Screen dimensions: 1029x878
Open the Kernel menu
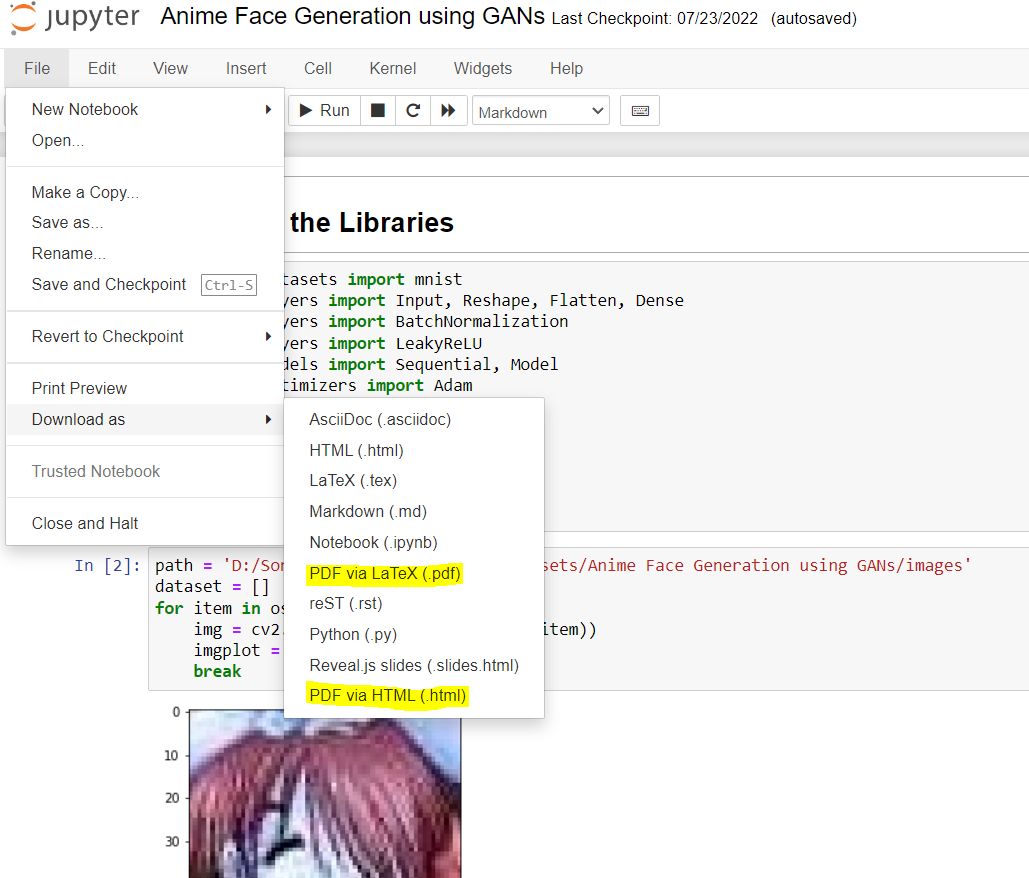[392, 68]
